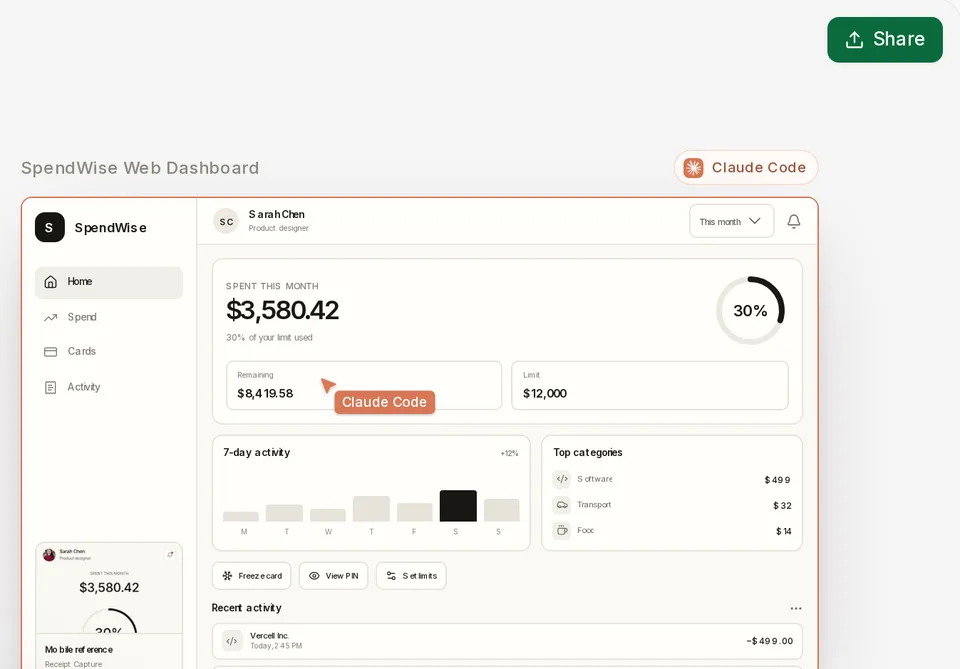This screenshot has height=669, width=960.
Task: Open the Home sidebar menu item
Action: [x=109, y=282]
